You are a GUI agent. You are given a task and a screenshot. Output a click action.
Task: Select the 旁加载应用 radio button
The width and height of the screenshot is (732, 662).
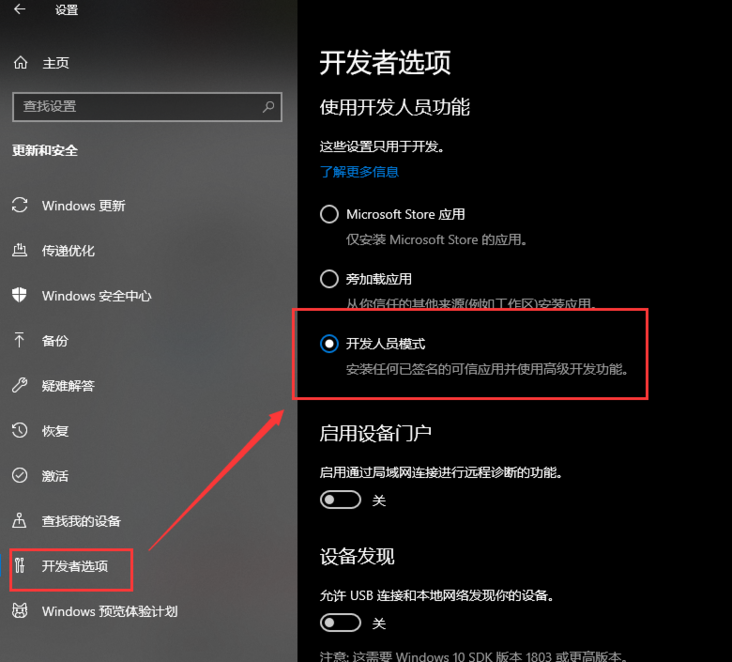(x=329, y=279)
